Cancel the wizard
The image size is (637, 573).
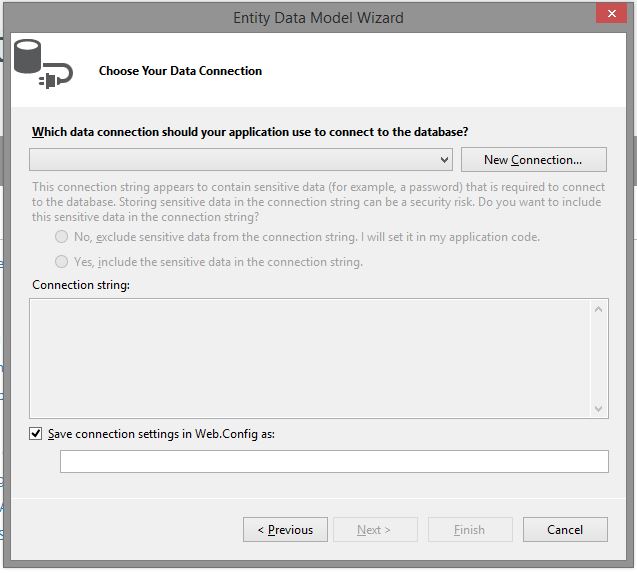pyautogui.click(x=565, y=530)
